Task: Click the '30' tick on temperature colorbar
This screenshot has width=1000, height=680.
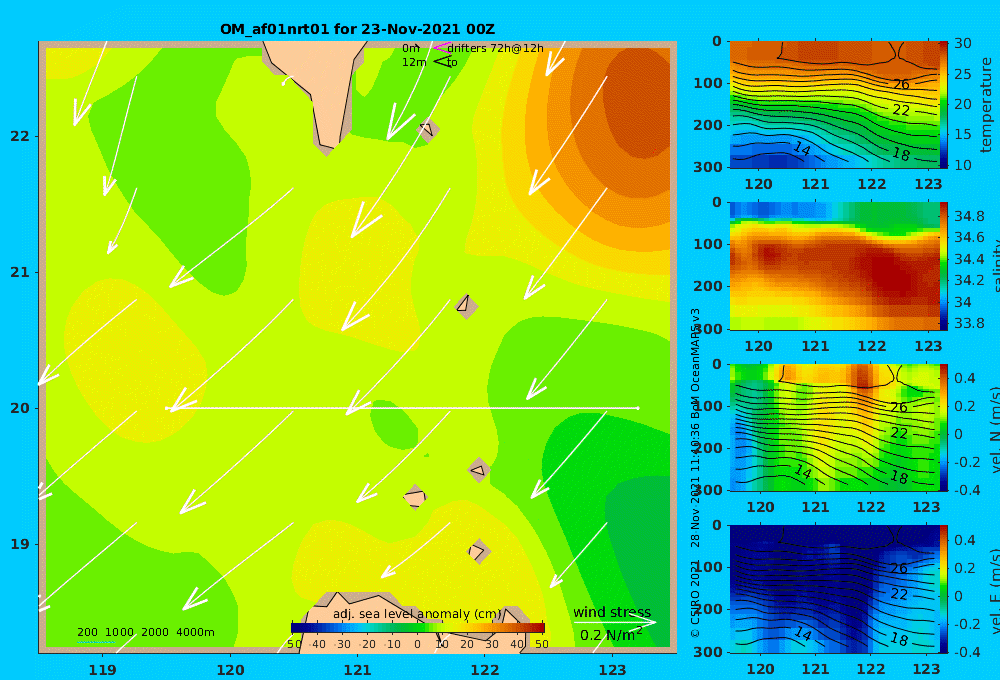Action: (962, 43)
